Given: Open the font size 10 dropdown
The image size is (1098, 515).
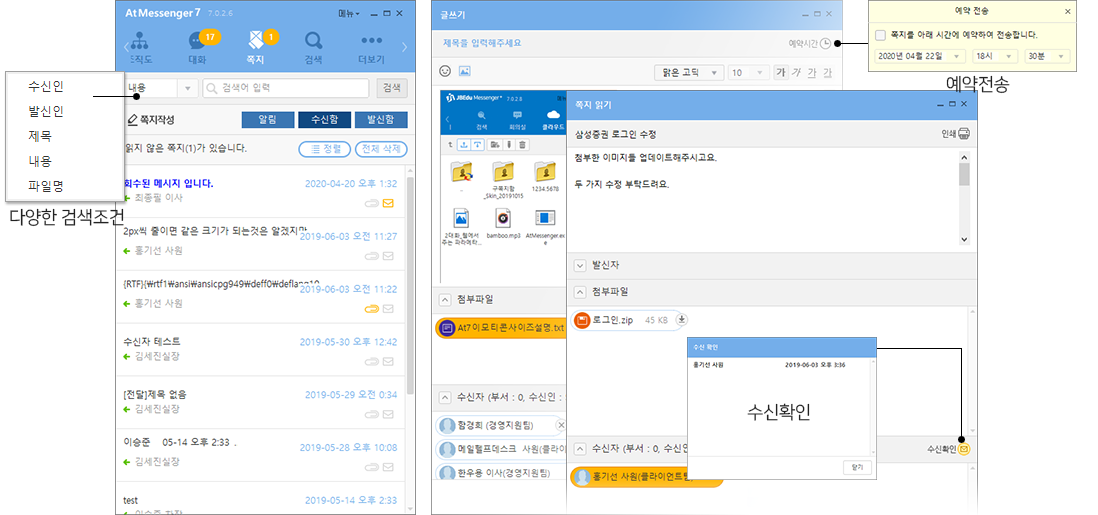Looking at the screenshot, I should coord(748,72).
